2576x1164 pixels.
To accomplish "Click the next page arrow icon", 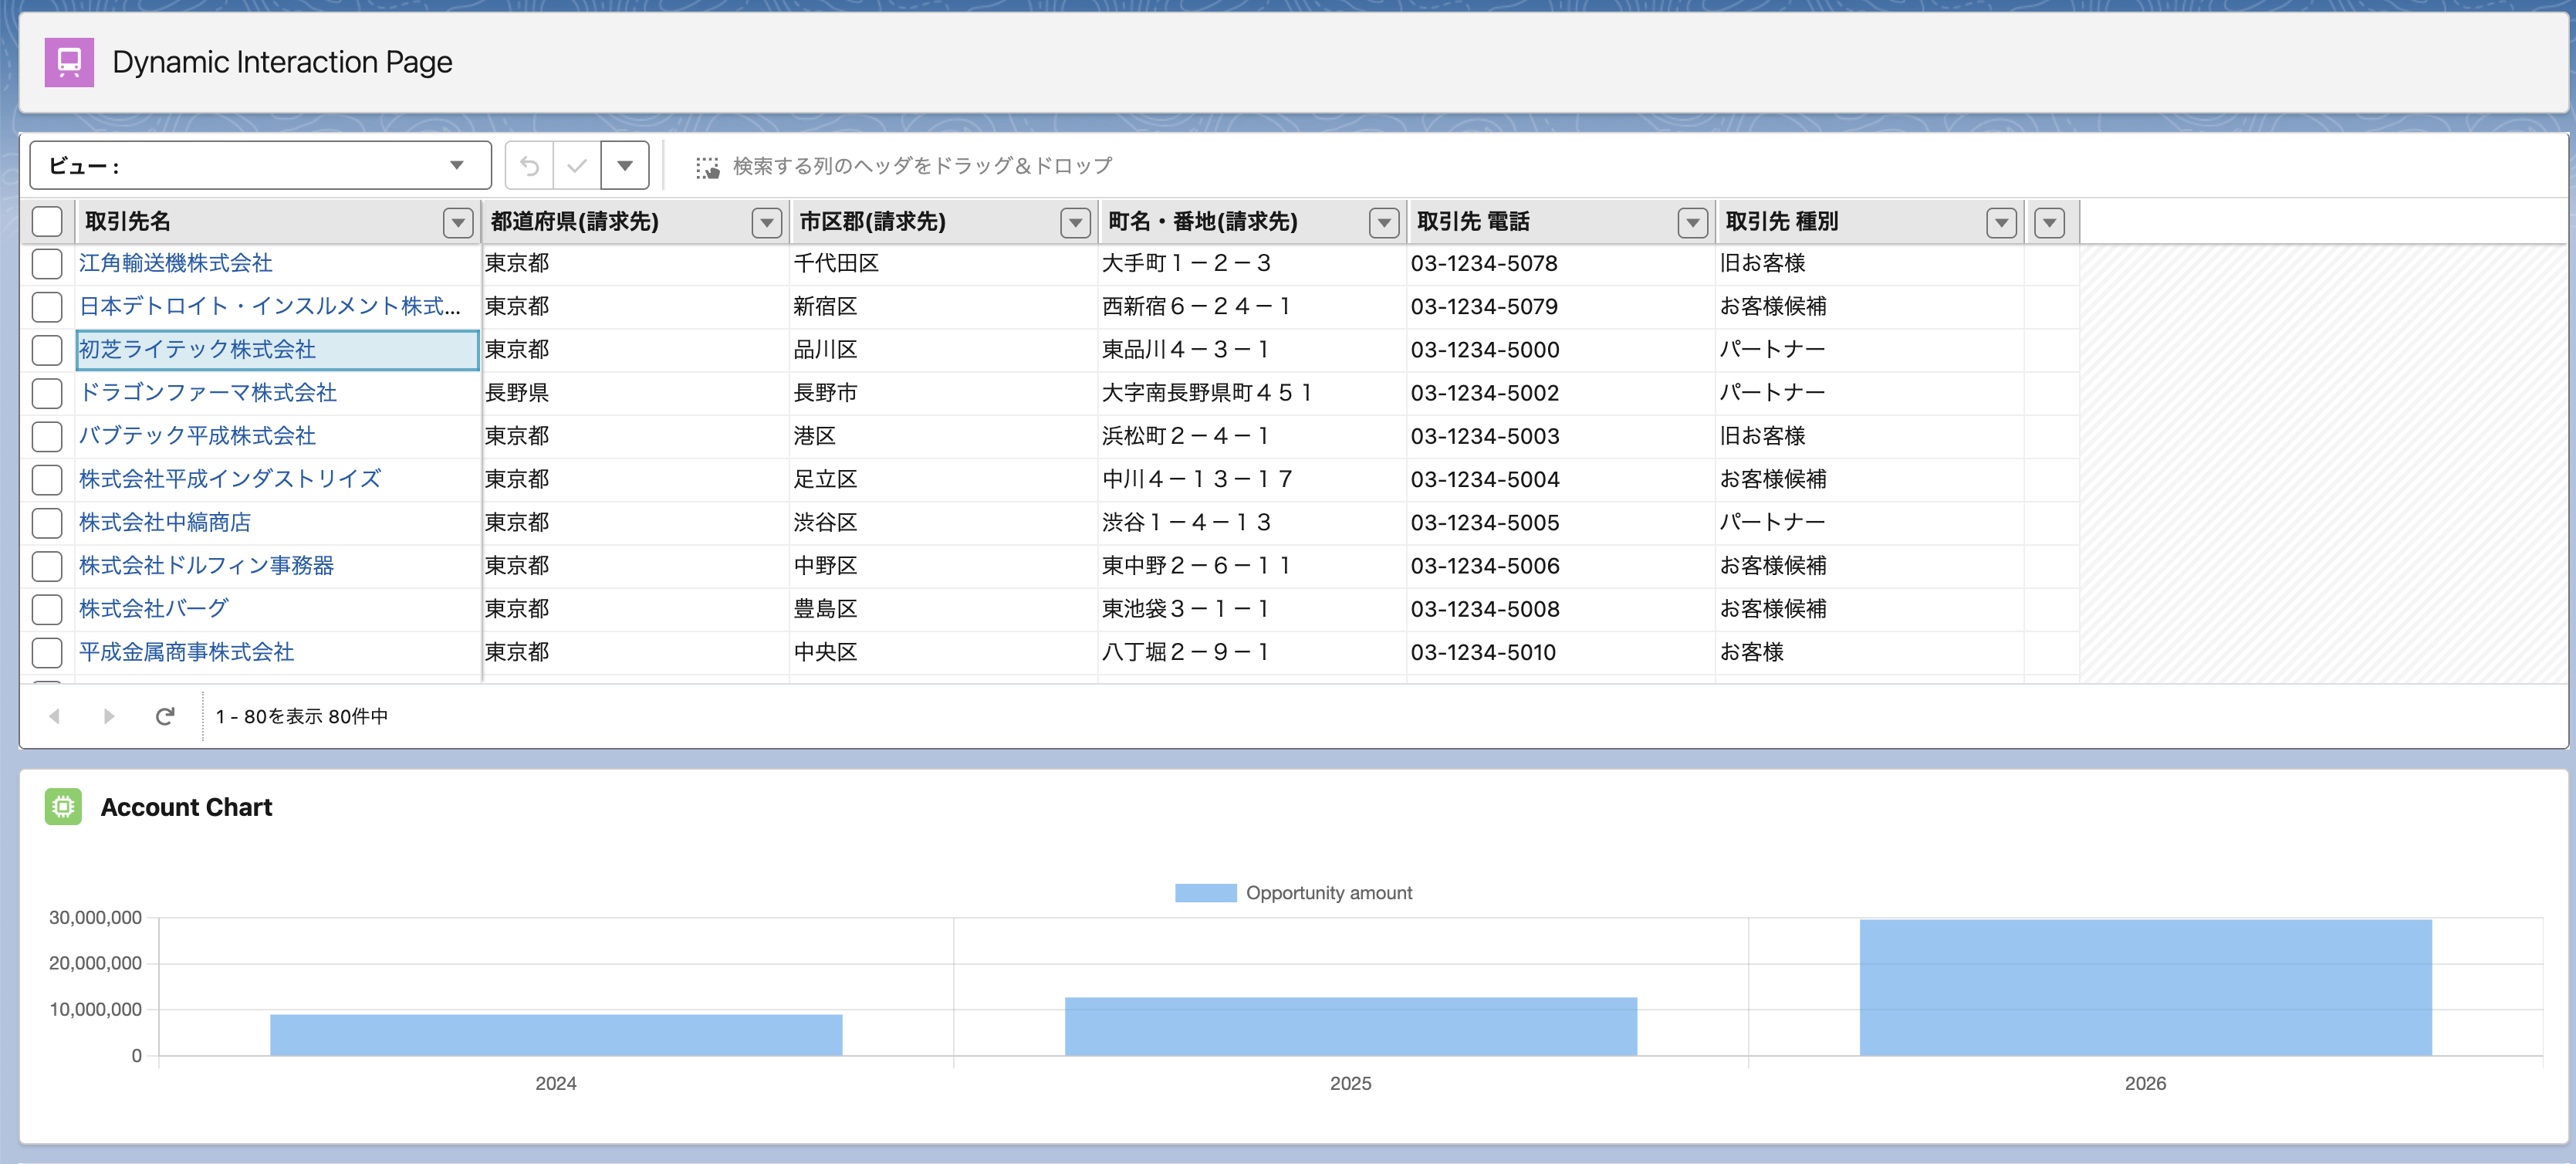I will (x=109, y=716).
